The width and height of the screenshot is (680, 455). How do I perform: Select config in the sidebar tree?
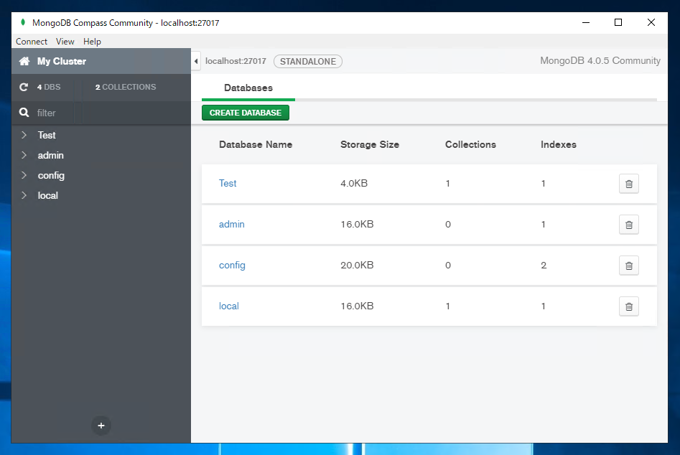coord(51,176)
